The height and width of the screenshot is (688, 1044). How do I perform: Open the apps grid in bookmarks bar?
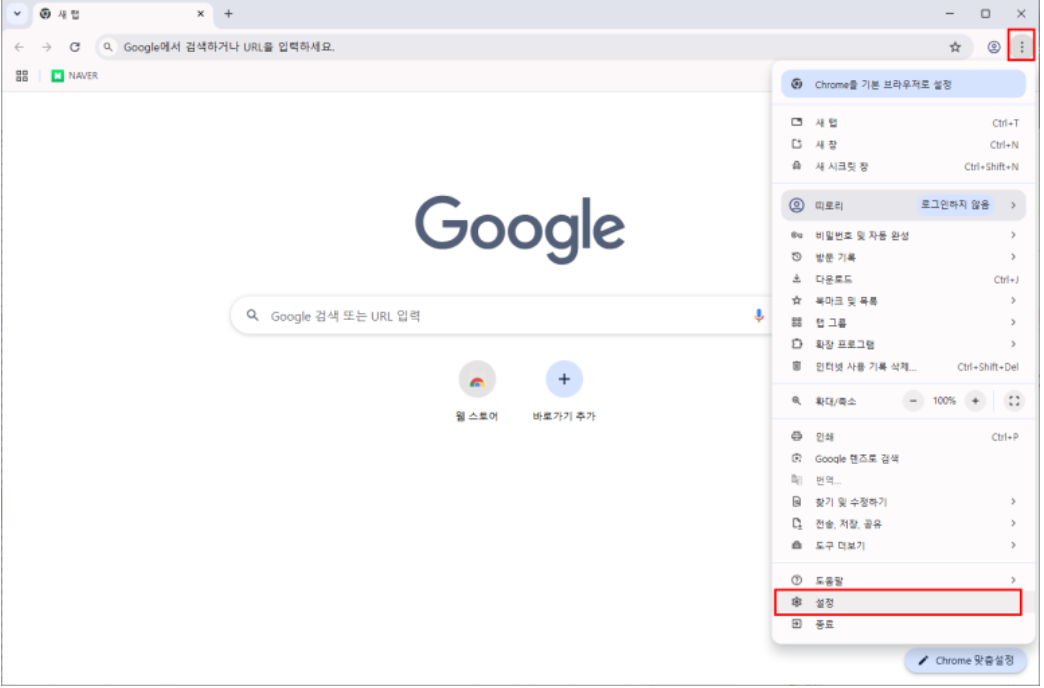click(22, 76)
